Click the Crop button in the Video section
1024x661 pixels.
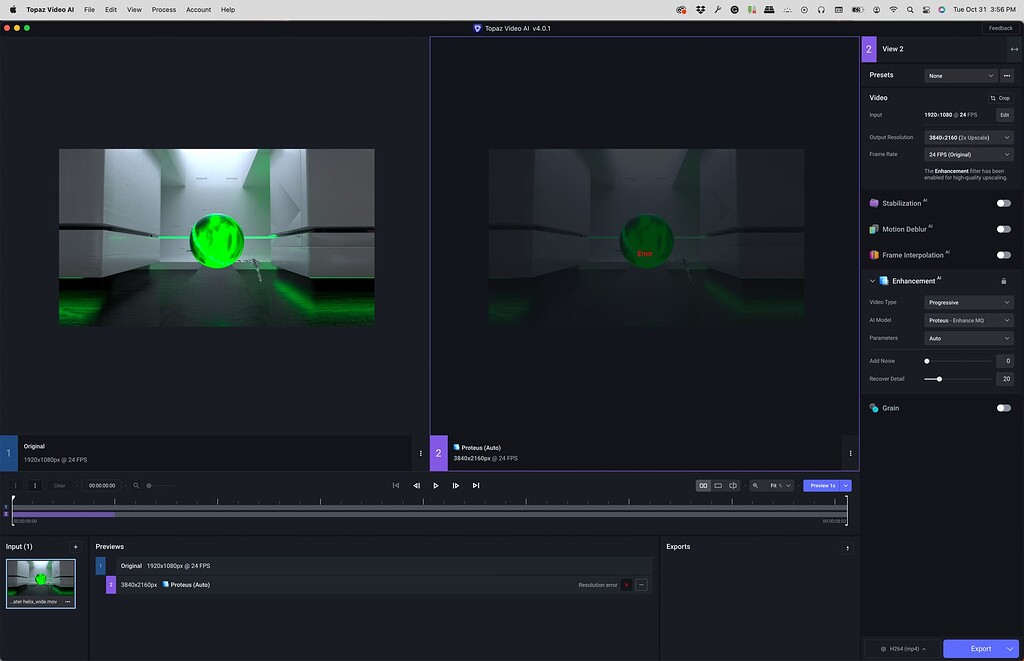tap(1000, 98)
